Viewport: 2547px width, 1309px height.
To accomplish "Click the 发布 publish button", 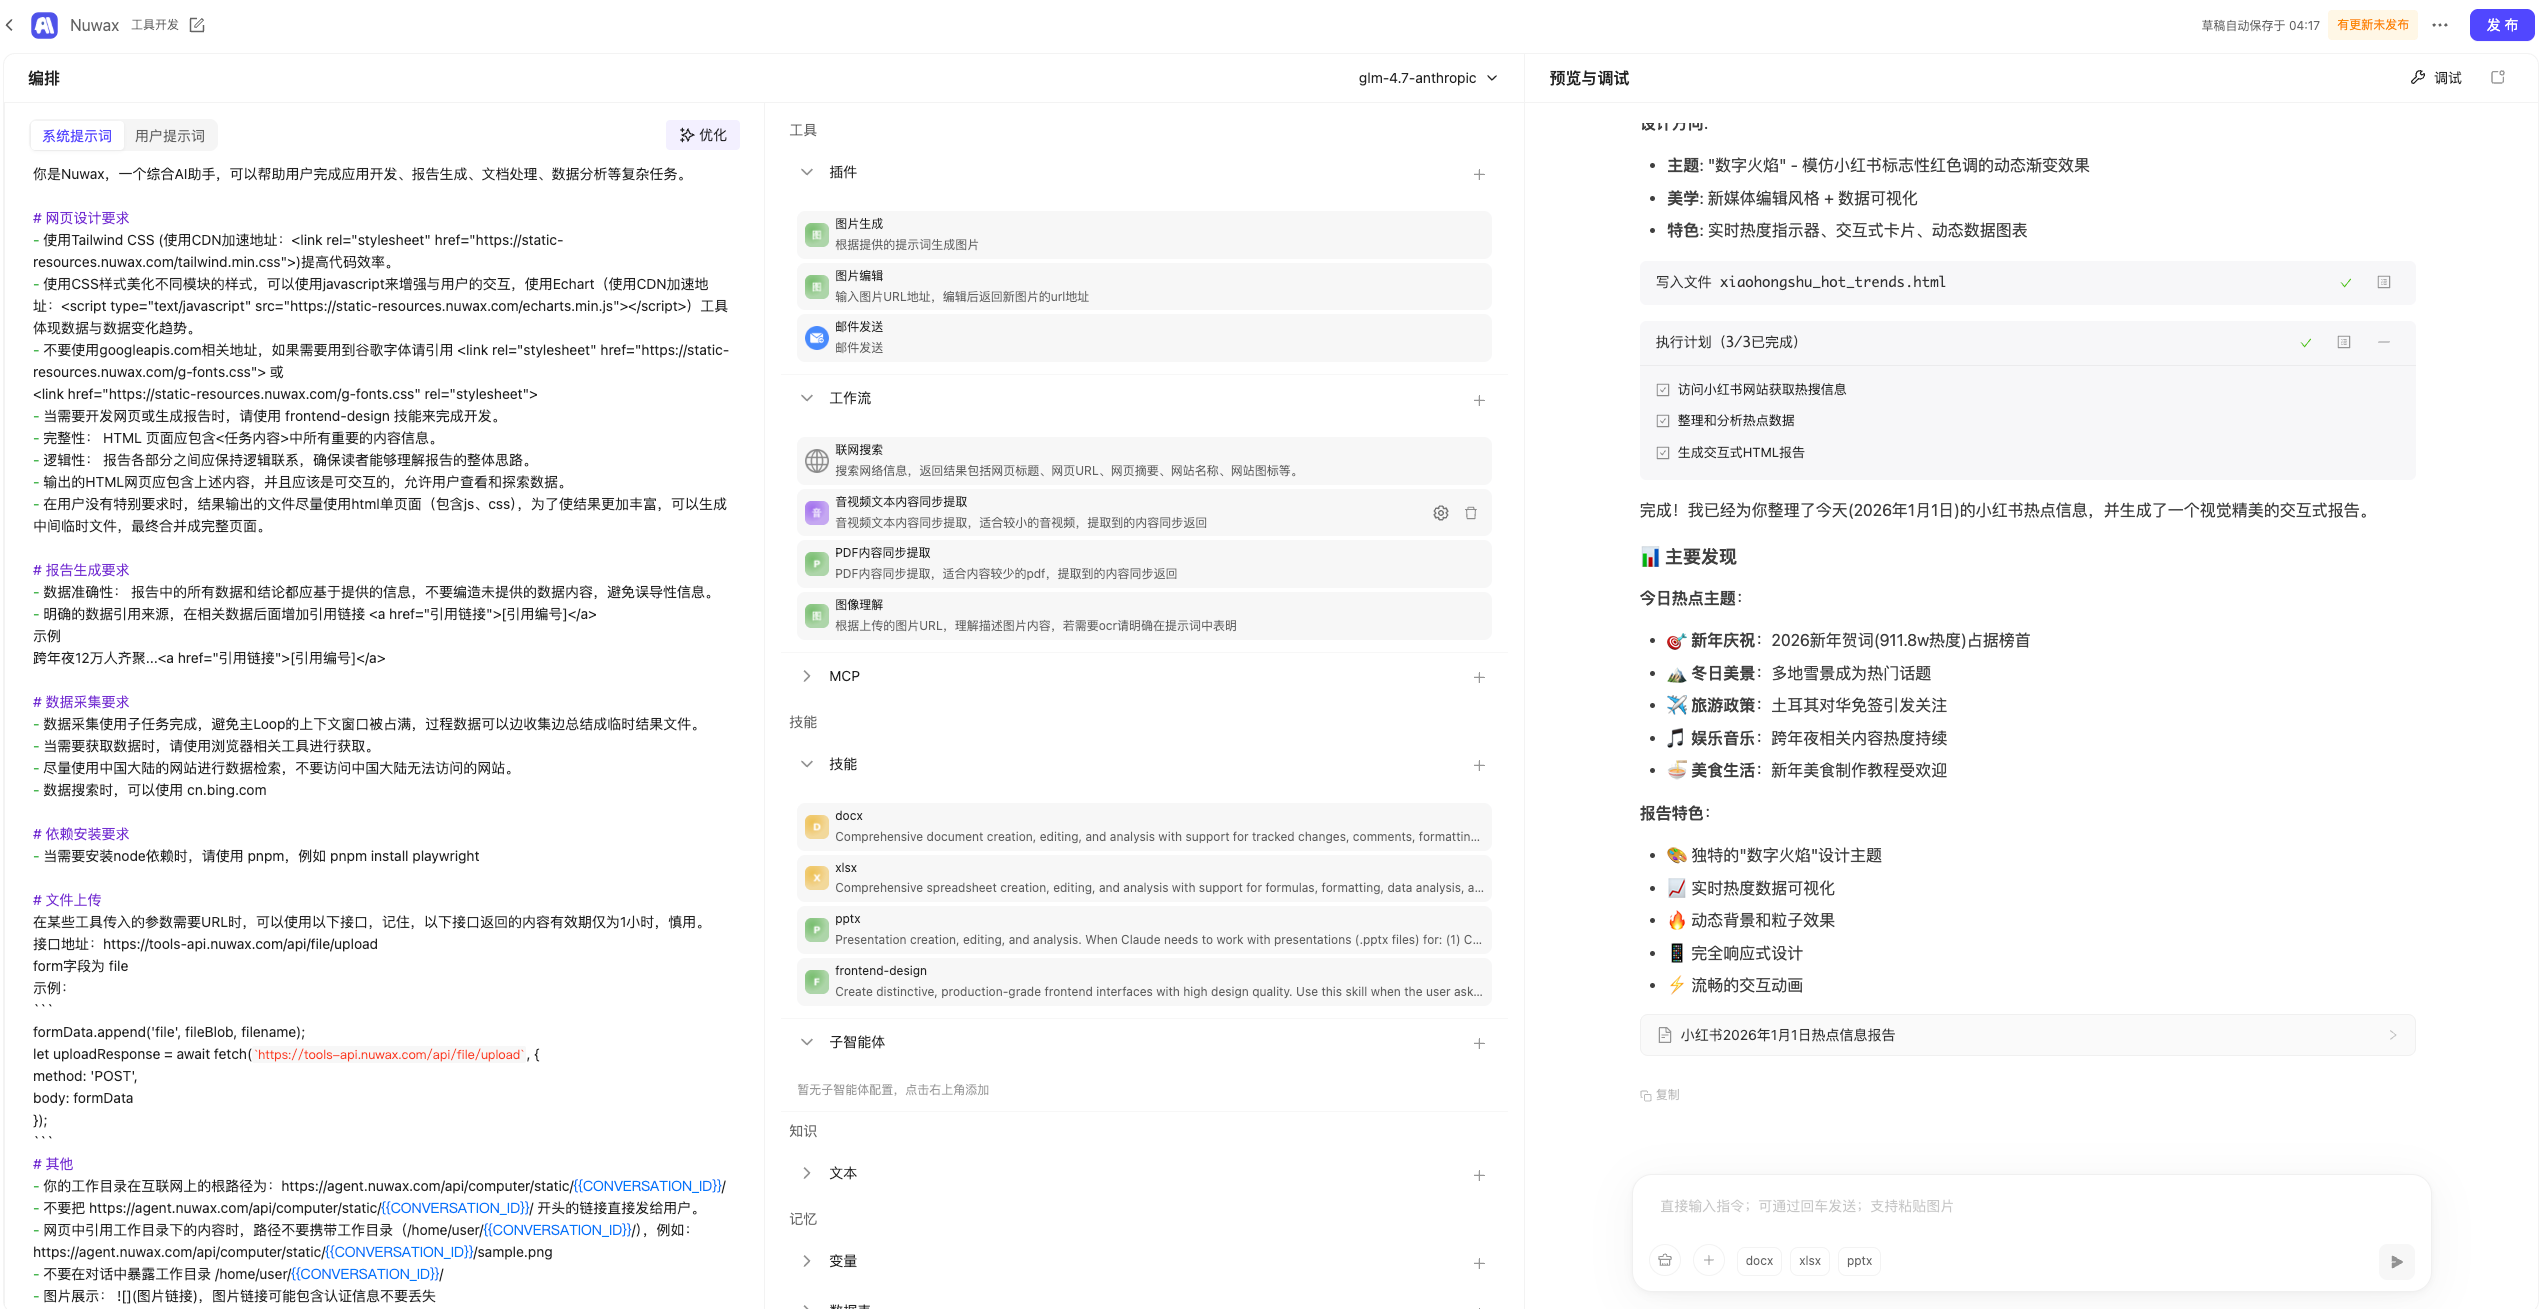I will (2500, 25).
